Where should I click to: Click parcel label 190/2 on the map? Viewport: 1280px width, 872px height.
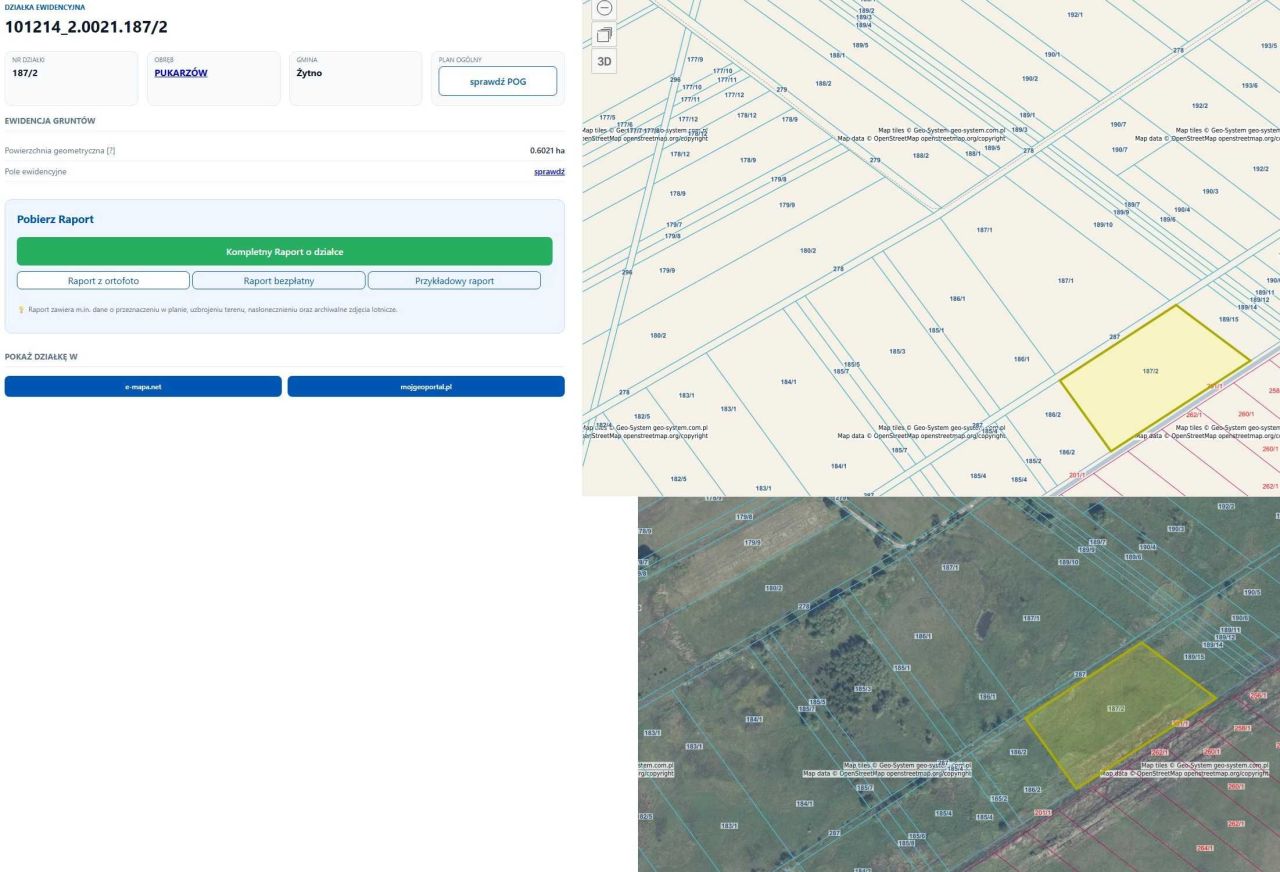coord(1029,78)
